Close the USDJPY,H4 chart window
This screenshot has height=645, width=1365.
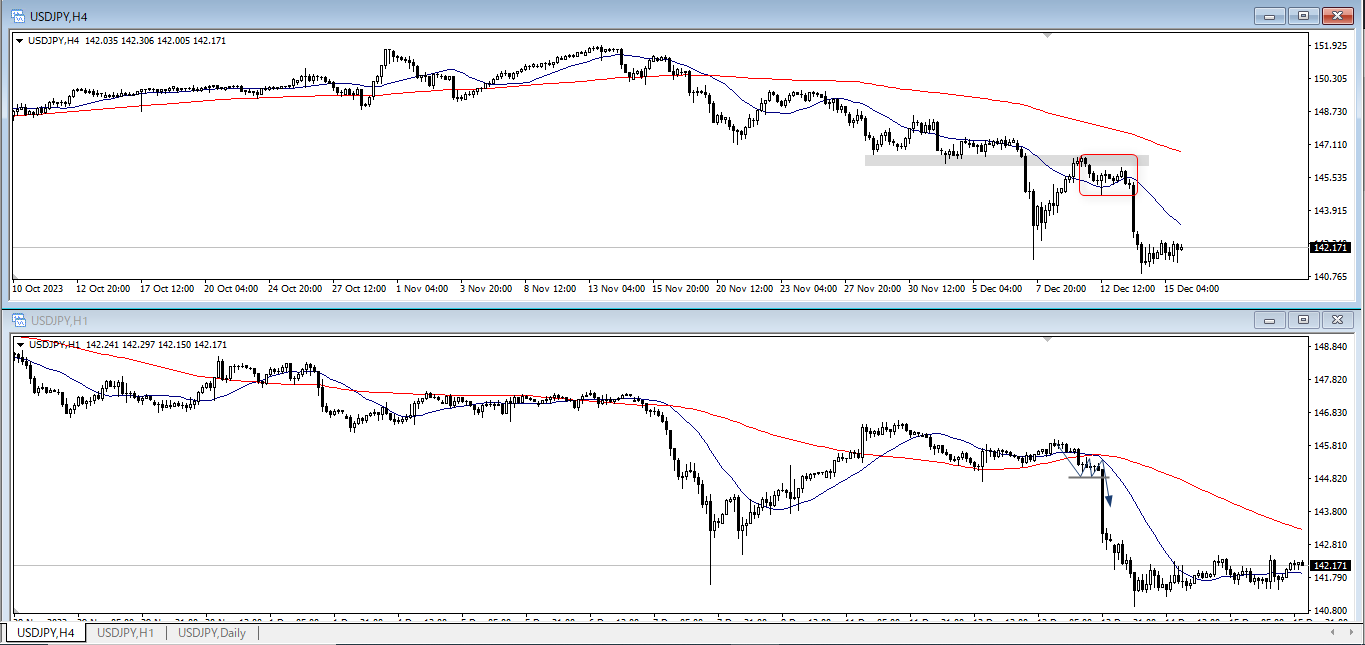1336,15
